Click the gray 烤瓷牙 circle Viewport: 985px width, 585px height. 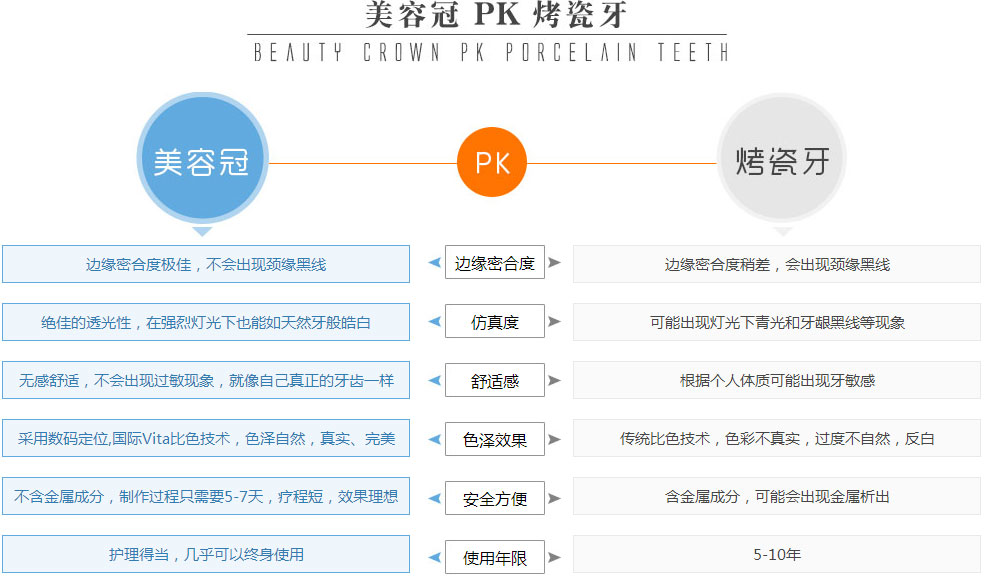pyautogui.click(x=781, y=162)
